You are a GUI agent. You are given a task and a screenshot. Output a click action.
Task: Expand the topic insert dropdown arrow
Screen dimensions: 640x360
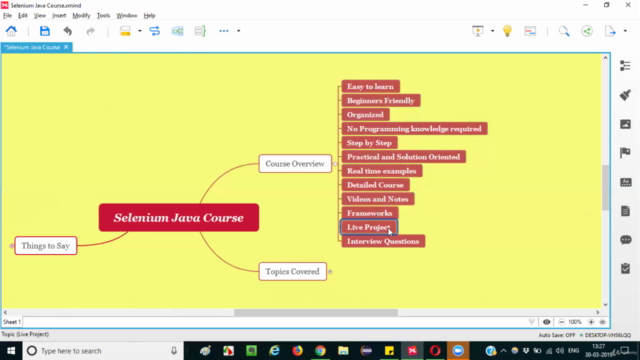click(x=140, y=31)
